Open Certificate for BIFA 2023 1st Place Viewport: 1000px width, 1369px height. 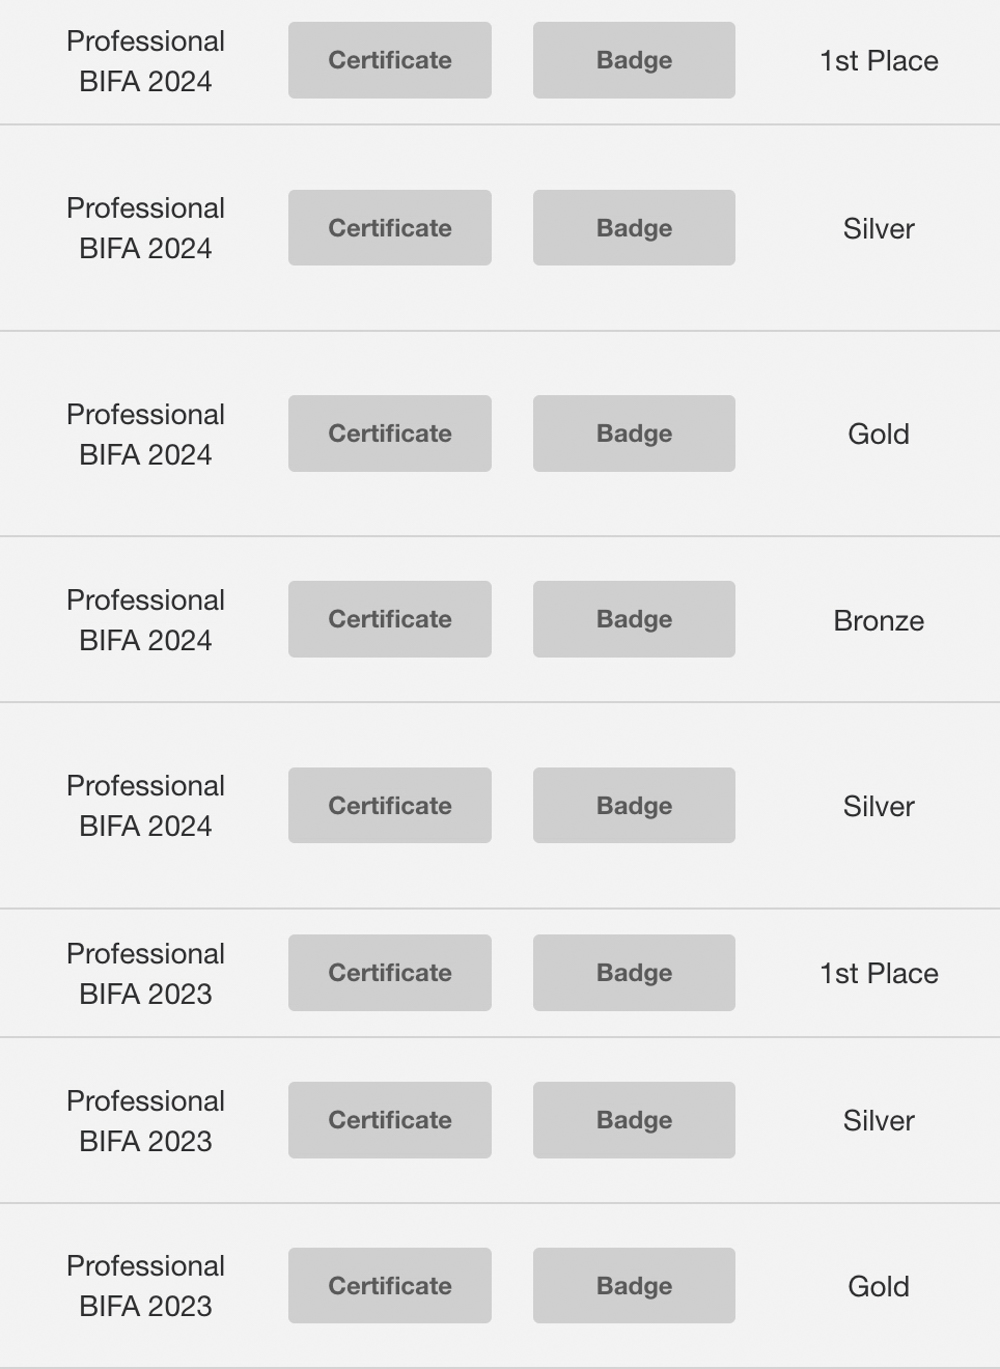tap(389, 972)
